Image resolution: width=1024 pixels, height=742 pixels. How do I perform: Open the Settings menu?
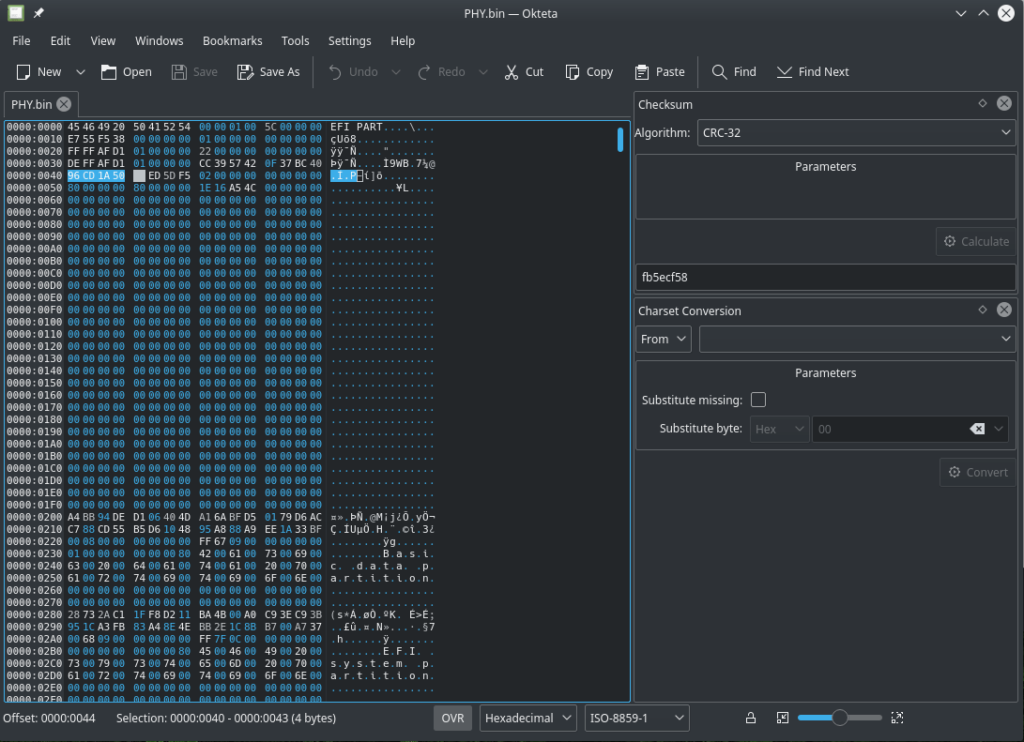point(349,40)
